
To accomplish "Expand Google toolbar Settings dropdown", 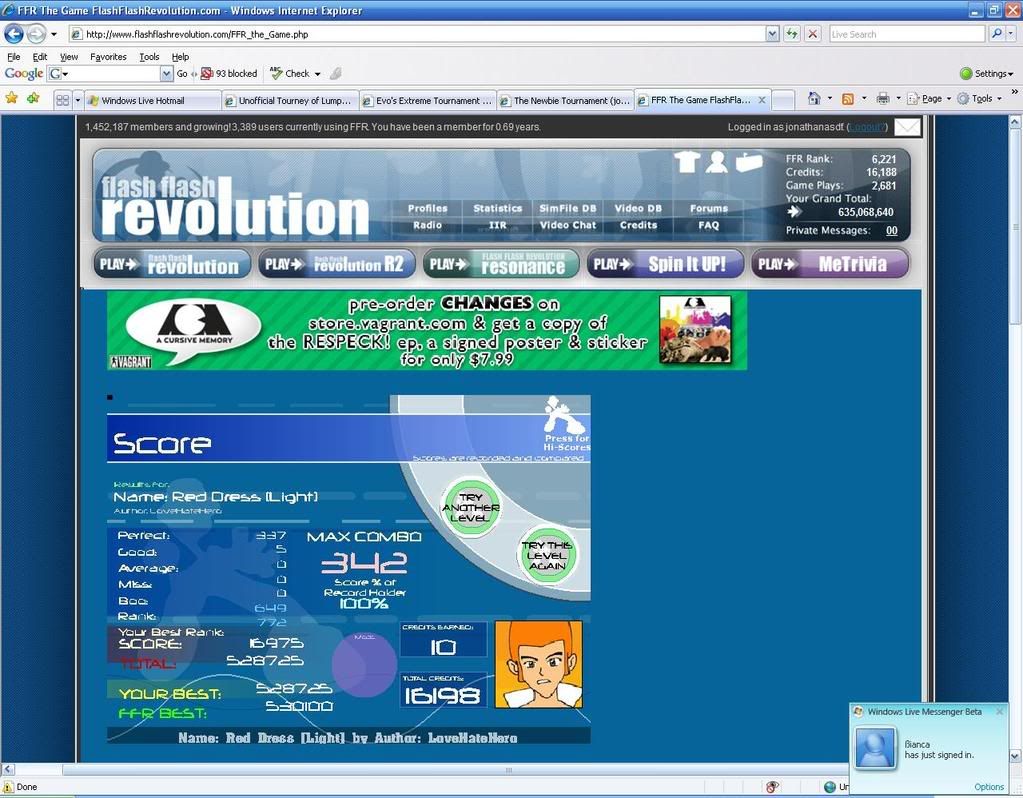I will click(x=986, y=74).
